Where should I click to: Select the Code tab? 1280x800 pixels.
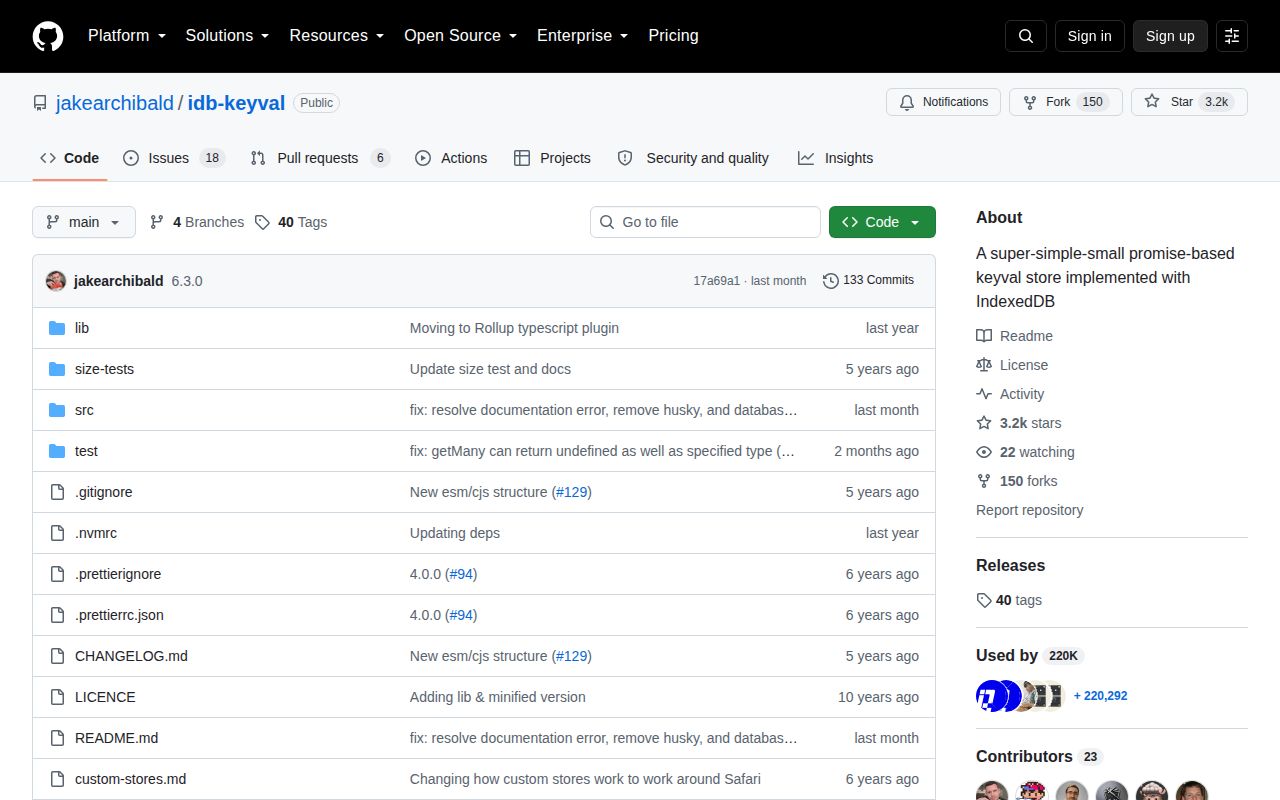[70, 158]
